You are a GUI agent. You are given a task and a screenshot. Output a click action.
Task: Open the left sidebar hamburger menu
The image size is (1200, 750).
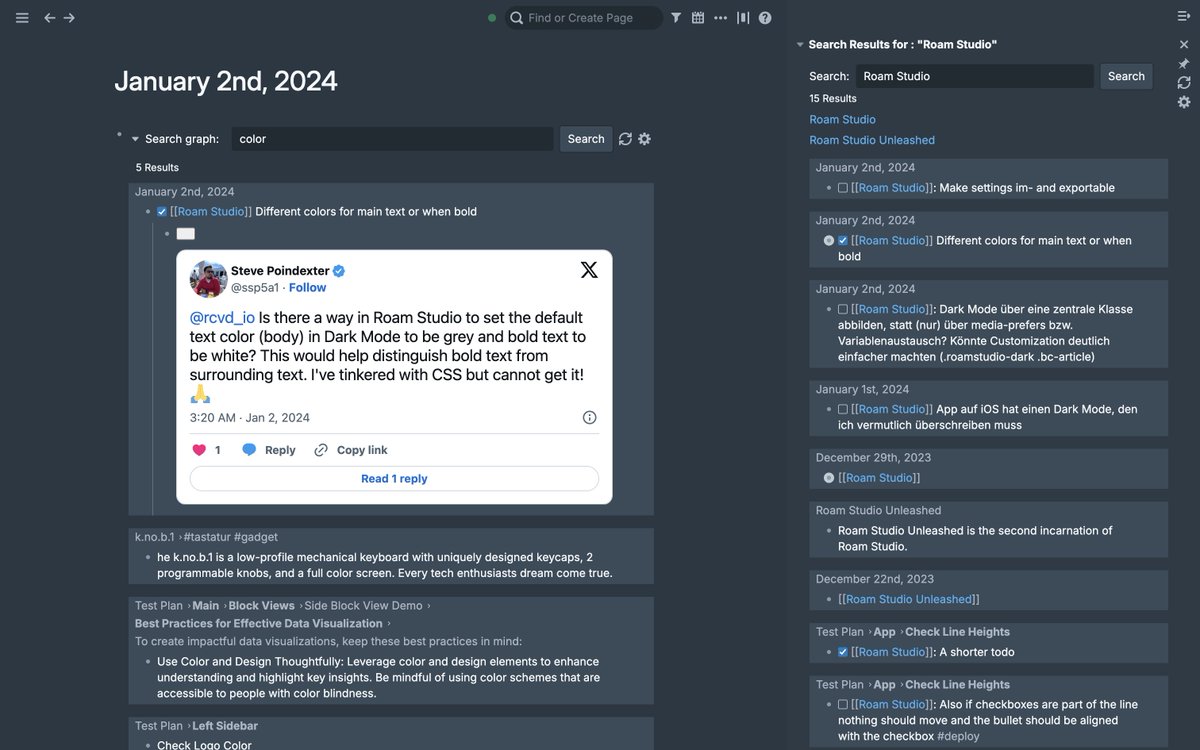tap(22, 18)
